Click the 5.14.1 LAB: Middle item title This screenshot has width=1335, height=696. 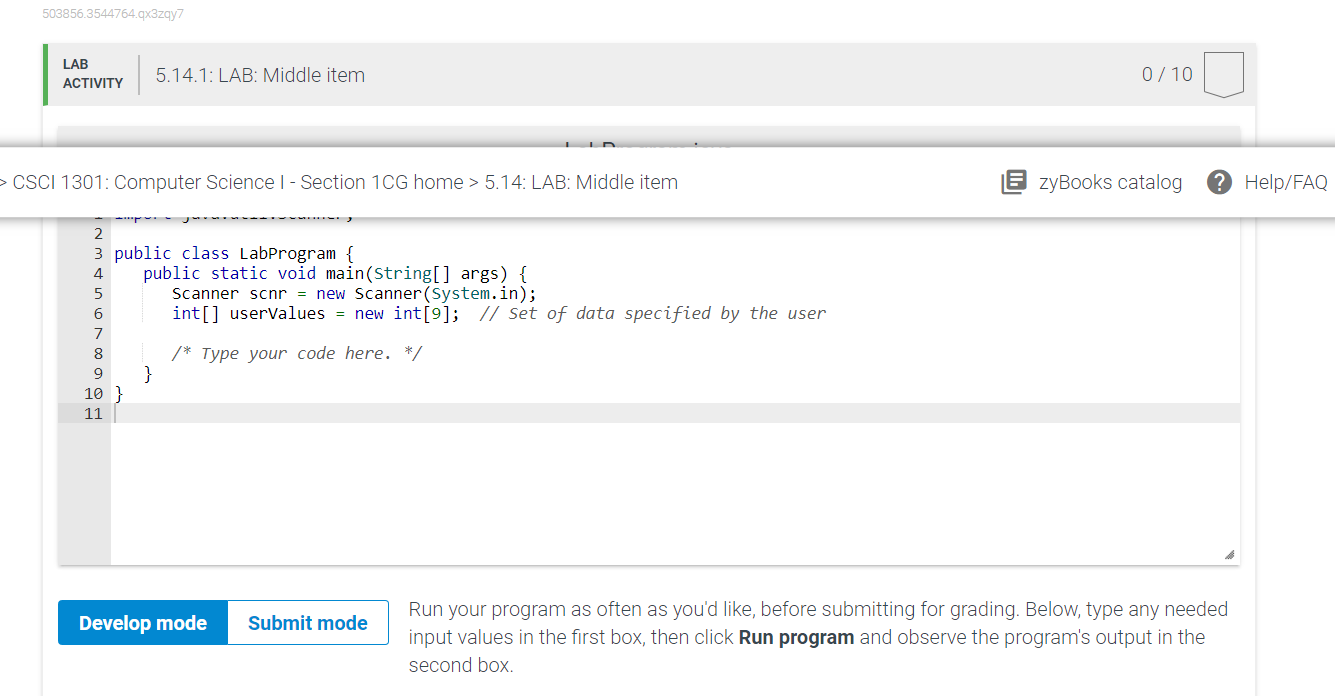(260, 75)
